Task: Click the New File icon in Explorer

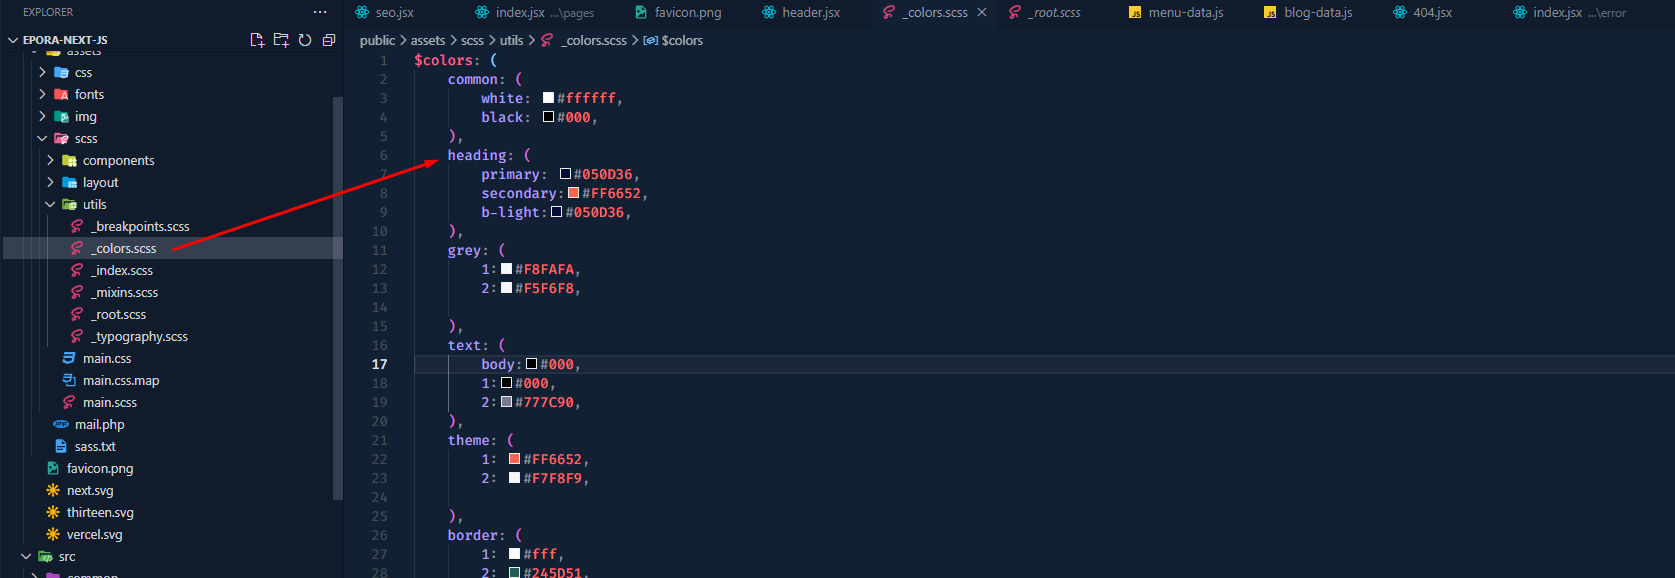Action: click(257, 40)
